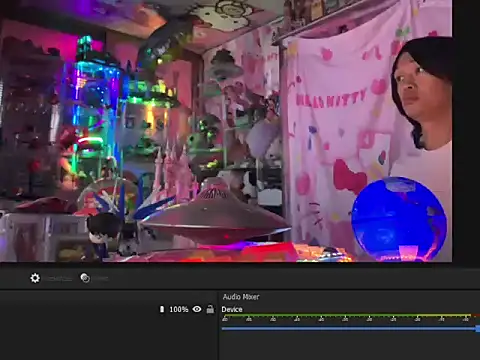Image resolution: width=480 pixels, height=360 pixels.
Task: Open source filters via the overlapping circles icon
Action: [x=85, y=278]
